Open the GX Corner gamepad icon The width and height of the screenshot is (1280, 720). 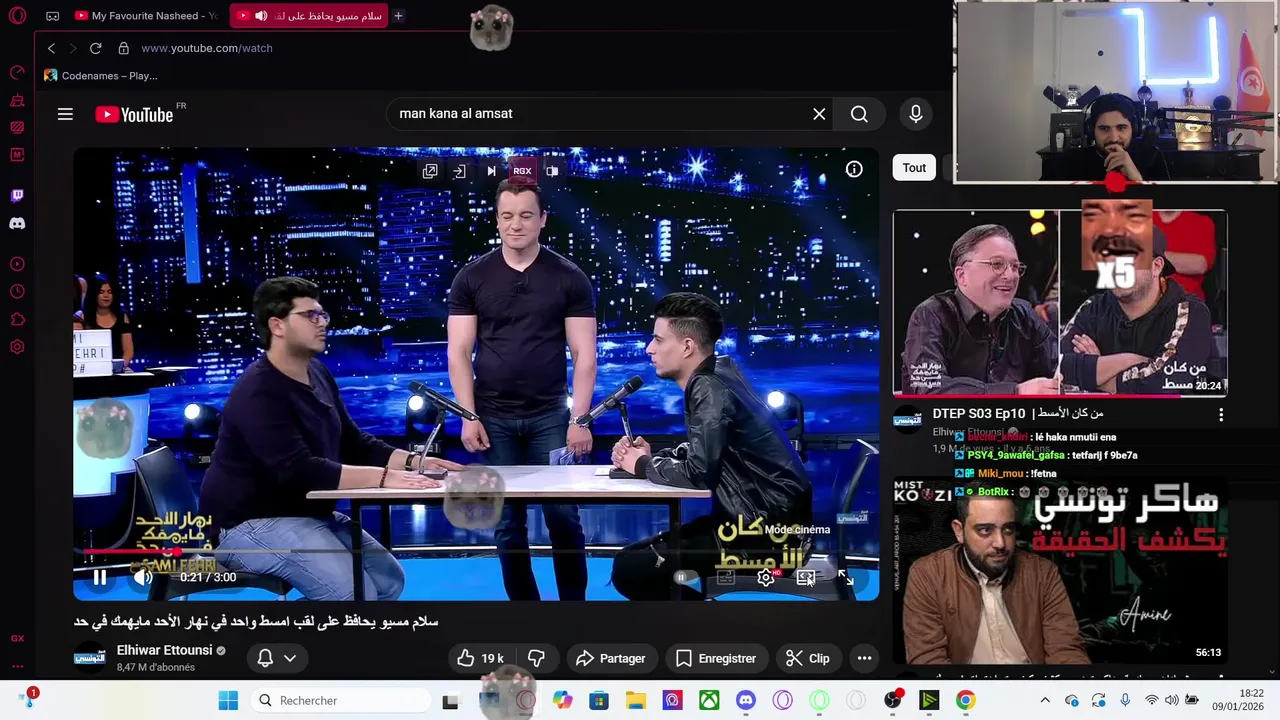click(53, 16)
